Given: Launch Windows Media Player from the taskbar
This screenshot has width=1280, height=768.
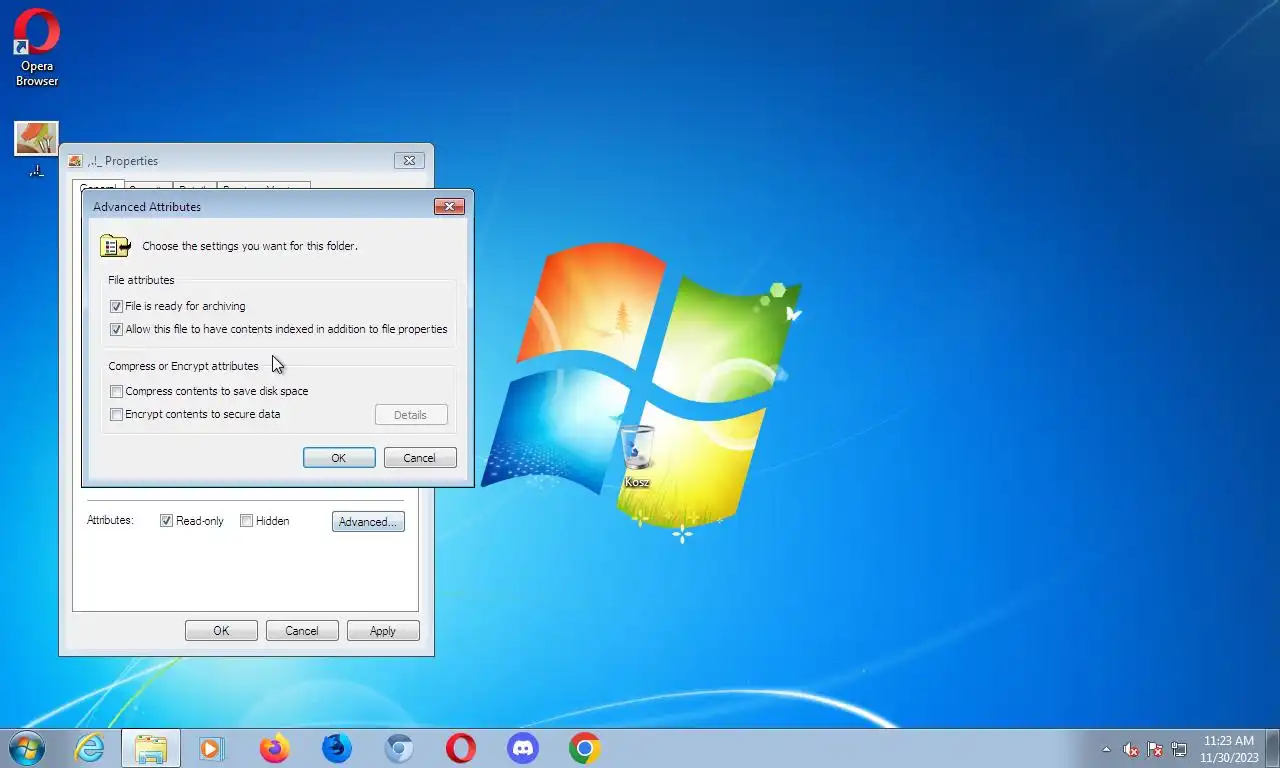Looking at the screenshot, I should click(x=211, y=748).
